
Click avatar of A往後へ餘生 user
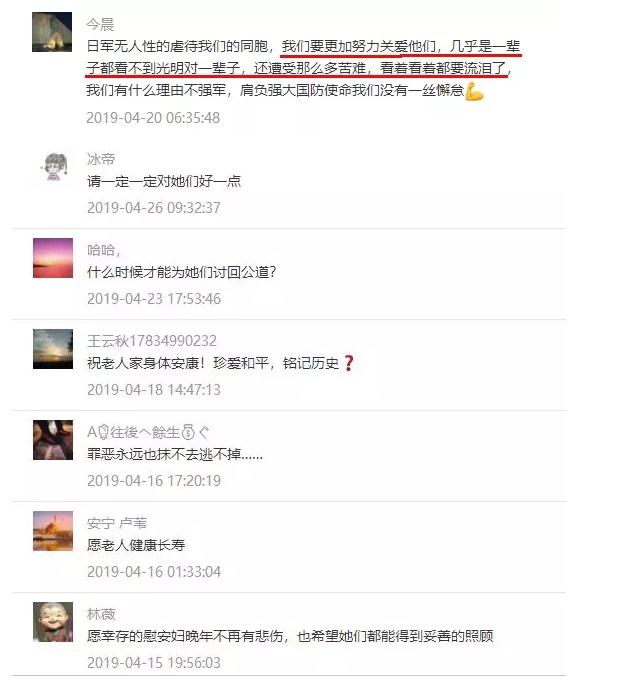click(53, 440)
